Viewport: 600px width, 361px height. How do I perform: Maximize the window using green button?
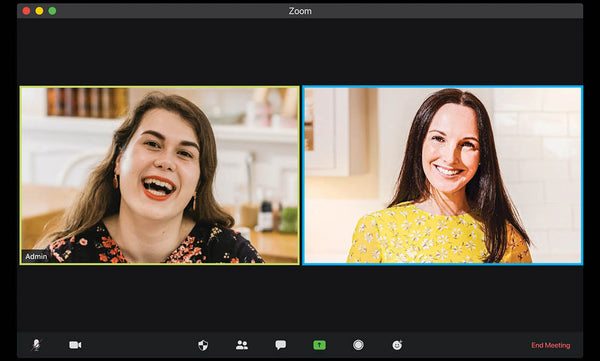point(52,11)
